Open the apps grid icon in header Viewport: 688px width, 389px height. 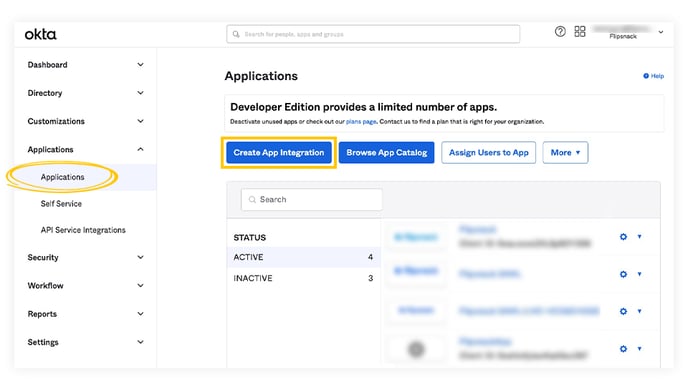pyautogui.click(x=580, y=32)
